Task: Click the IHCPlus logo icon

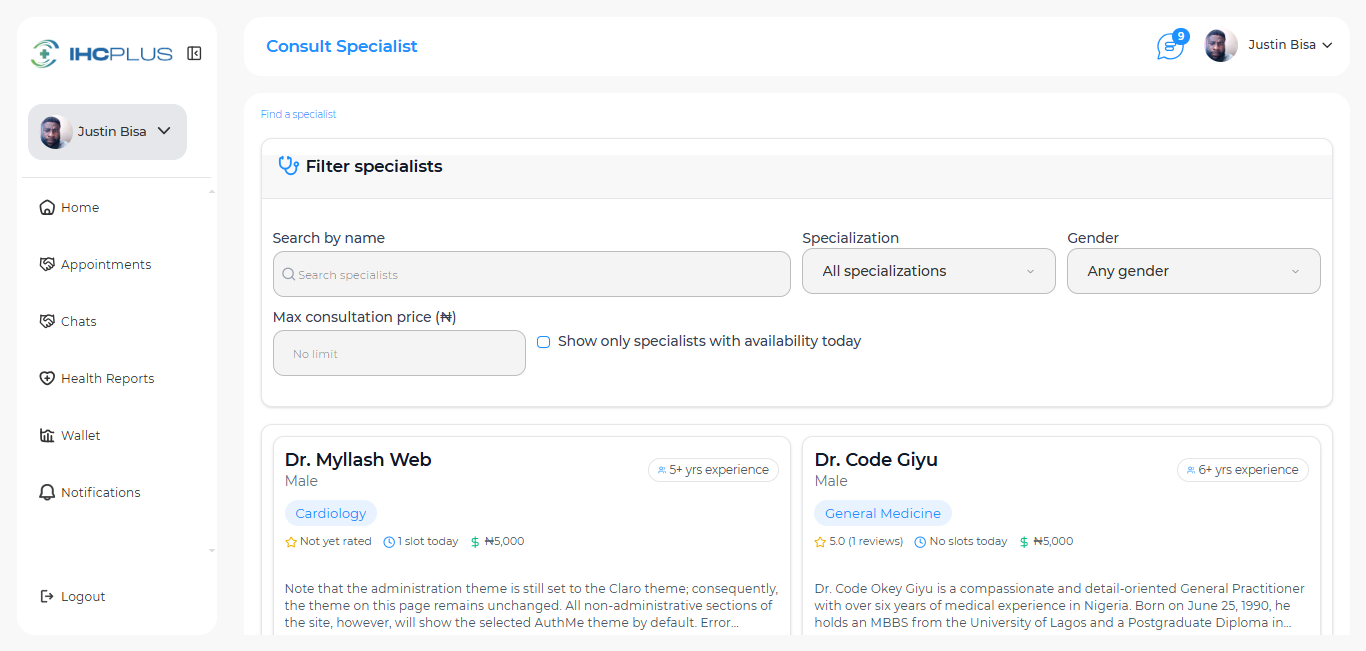Action: click(x=45, y=53)
